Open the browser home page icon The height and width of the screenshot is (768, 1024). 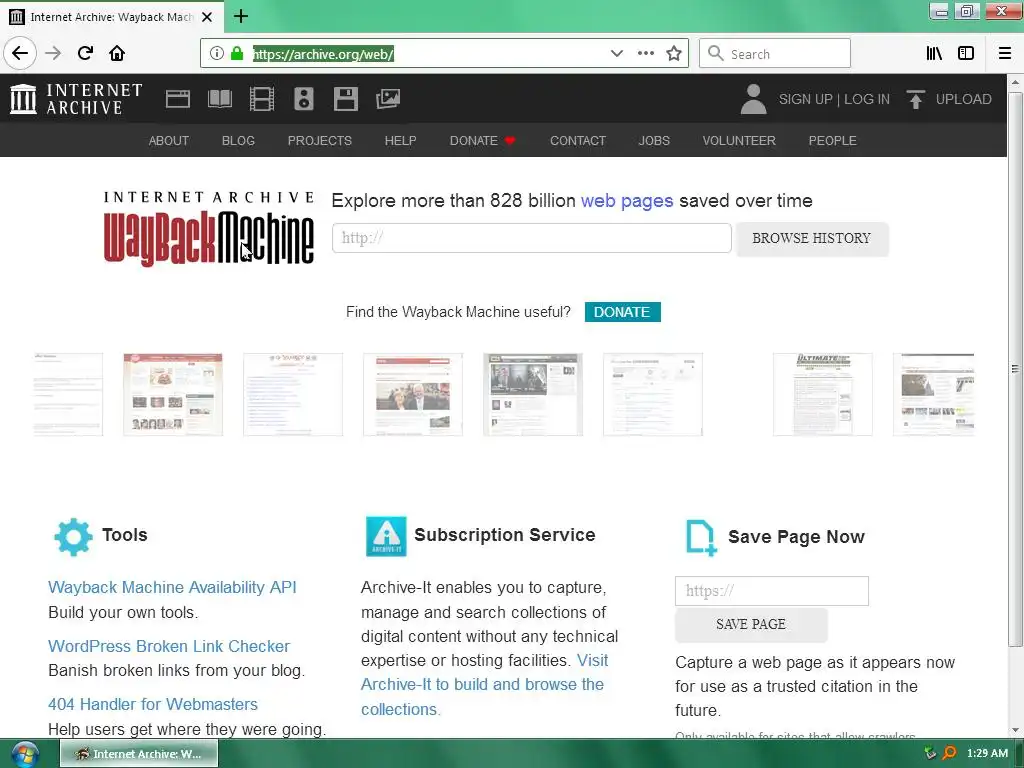(x=117, y=53)
